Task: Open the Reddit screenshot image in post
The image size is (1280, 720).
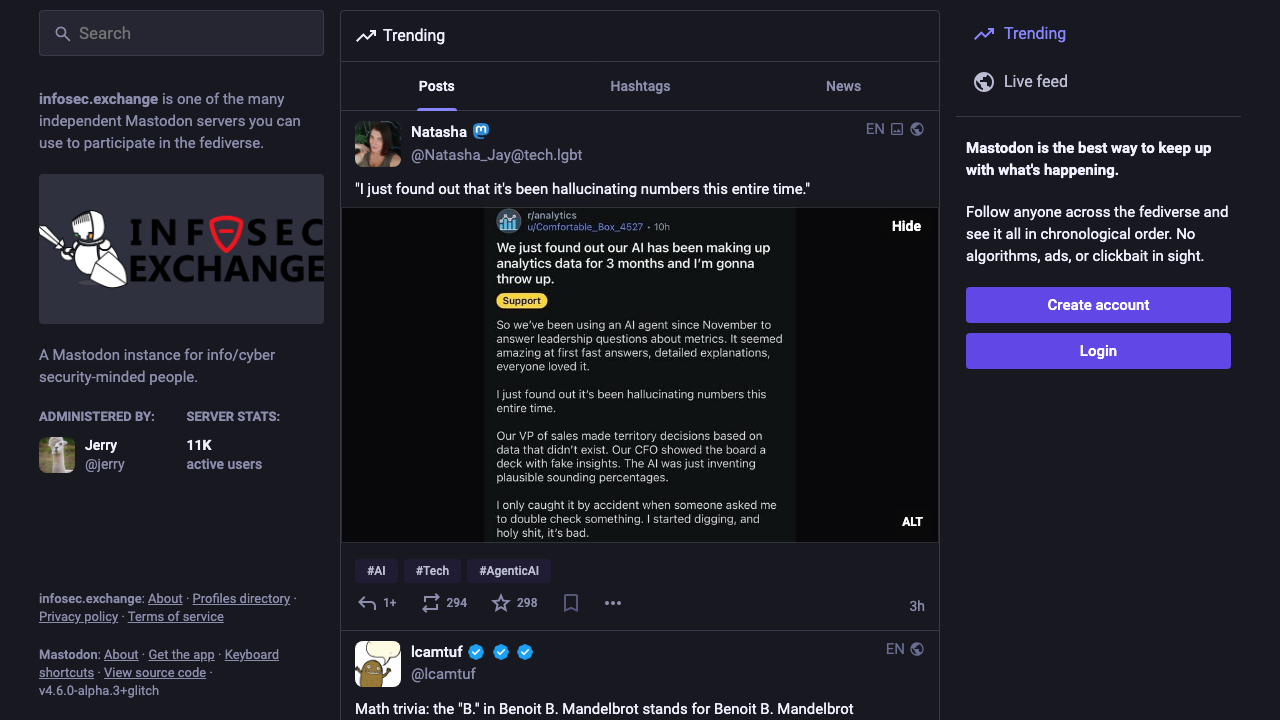Action: (640, 375)
